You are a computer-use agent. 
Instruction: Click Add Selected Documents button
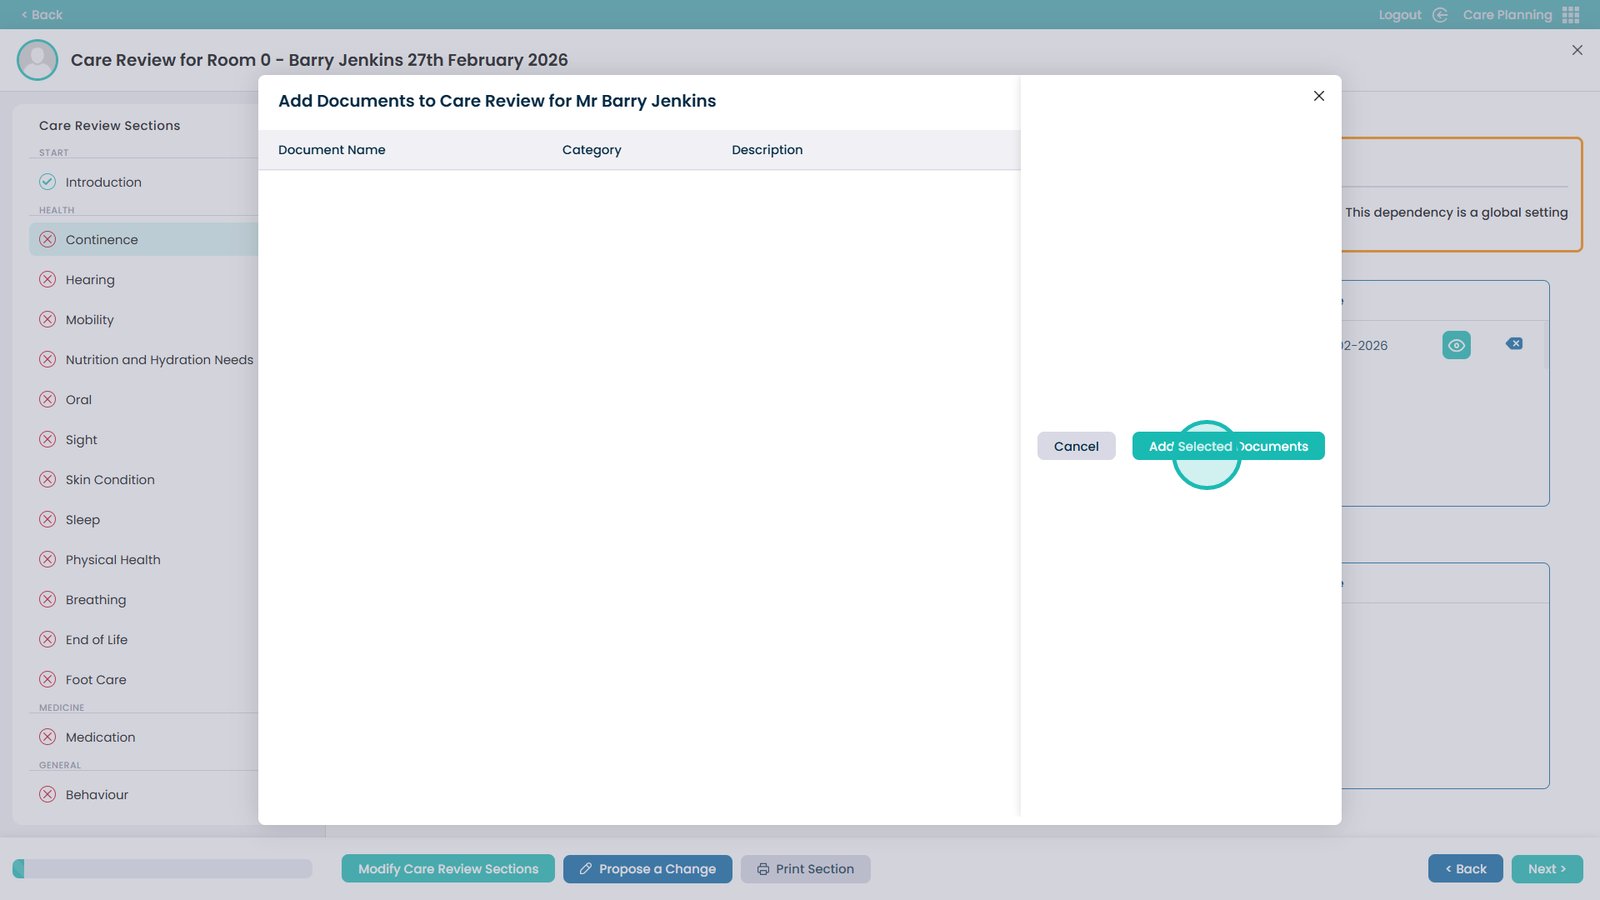pos(1228,446)
